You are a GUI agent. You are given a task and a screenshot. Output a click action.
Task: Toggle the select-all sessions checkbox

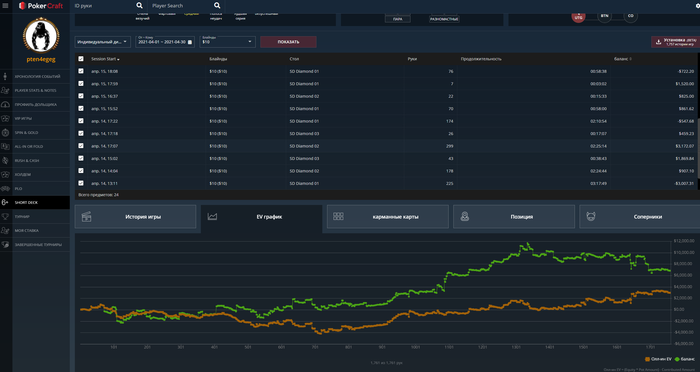81,59
